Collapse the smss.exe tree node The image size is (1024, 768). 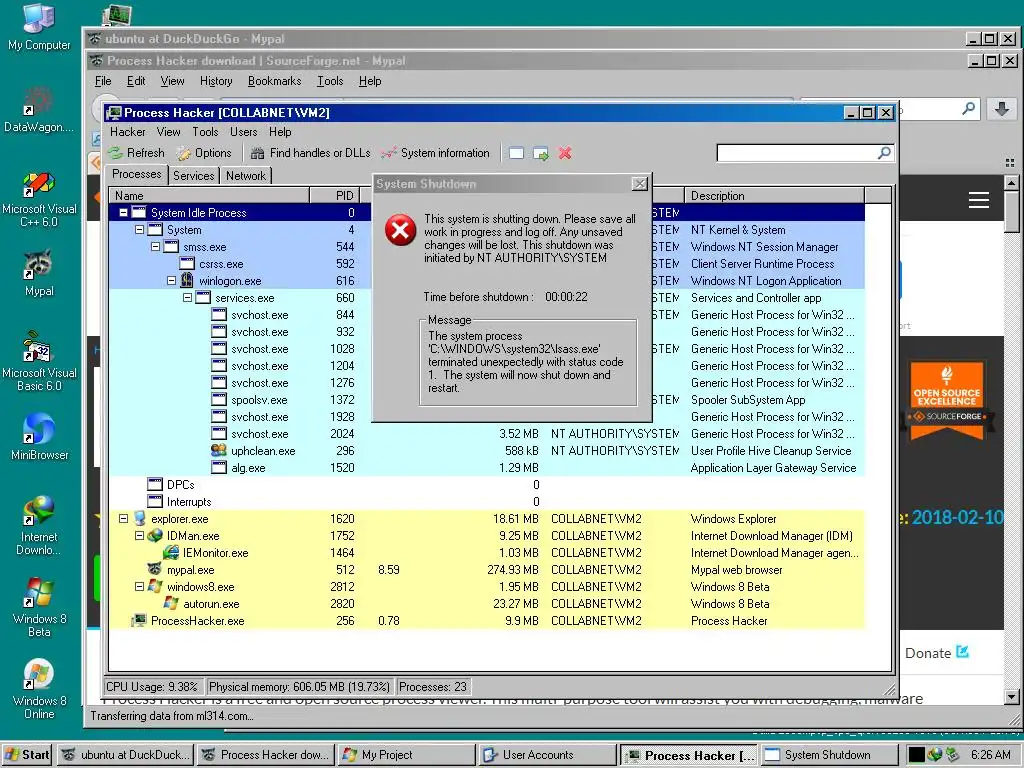coord(155,247)
